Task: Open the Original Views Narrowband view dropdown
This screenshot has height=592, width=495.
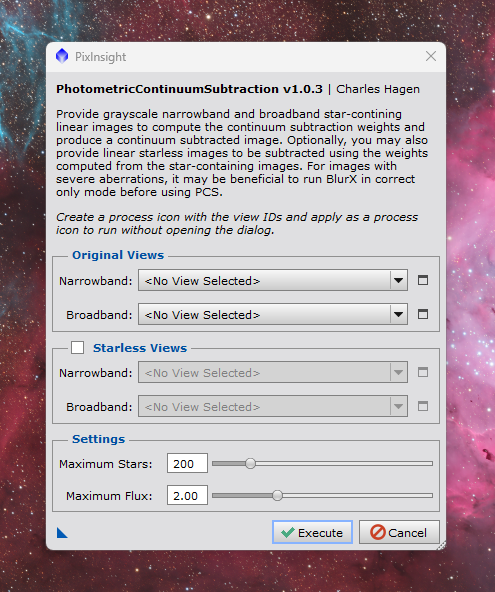Action: [273, 281]
